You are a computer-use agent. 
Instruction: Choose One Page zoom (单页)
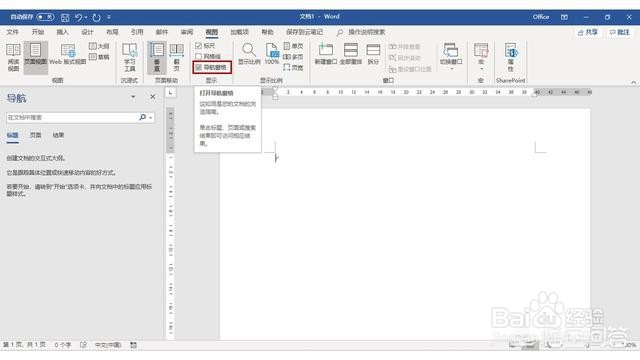click(x=293, y=46)
